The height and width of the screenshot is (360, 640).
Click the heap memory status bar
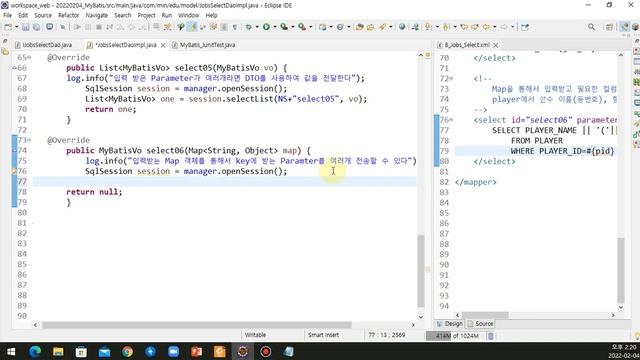click(455, 336)
